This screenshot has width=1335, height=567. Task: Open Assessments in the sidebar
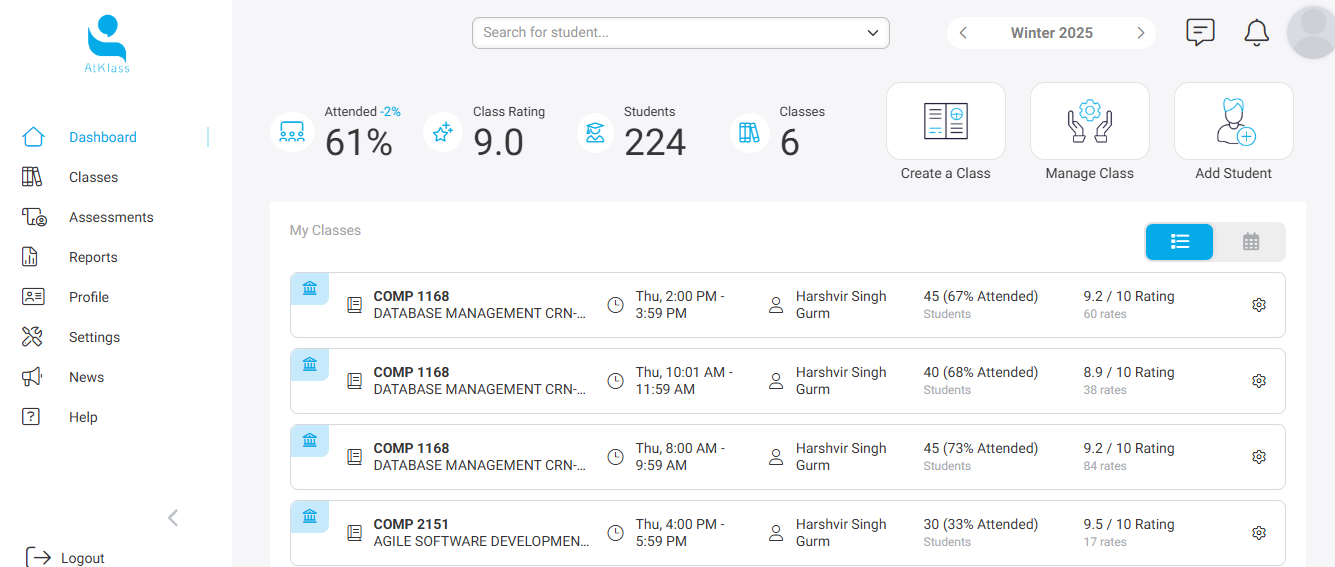pyautogui.click(x=111, y=217)
